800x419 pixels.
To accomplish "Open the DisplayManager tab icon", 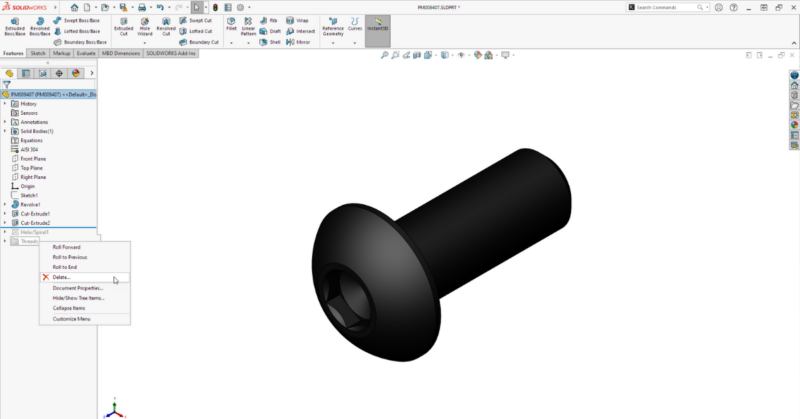I will click(76, 73).
